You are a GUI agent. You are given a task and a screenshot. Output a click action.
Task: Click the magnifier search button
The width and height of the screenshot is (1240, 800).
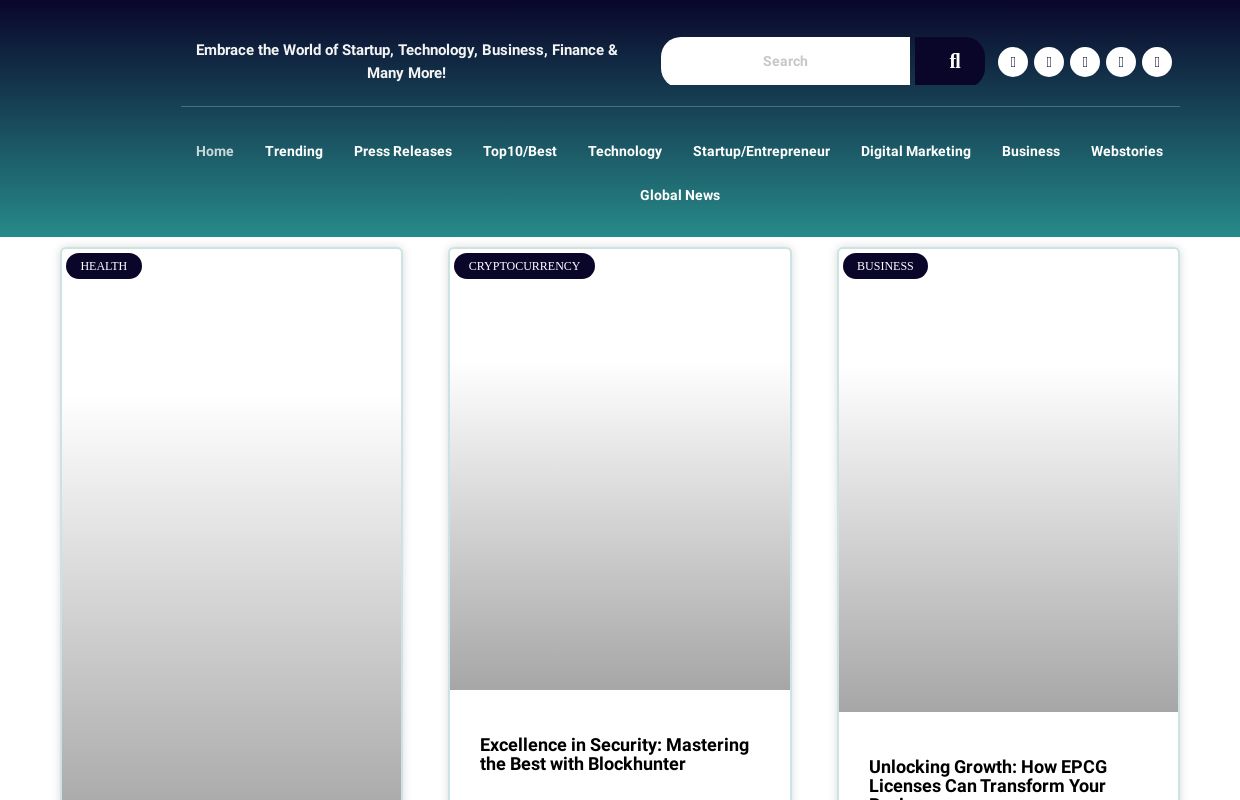pos(950,61)
